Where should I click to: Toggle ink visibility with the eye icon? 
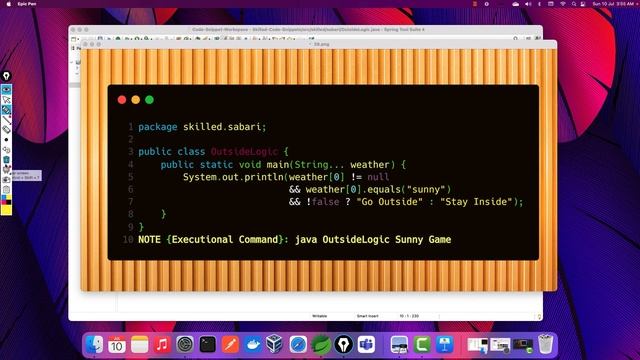coord(6,89)
